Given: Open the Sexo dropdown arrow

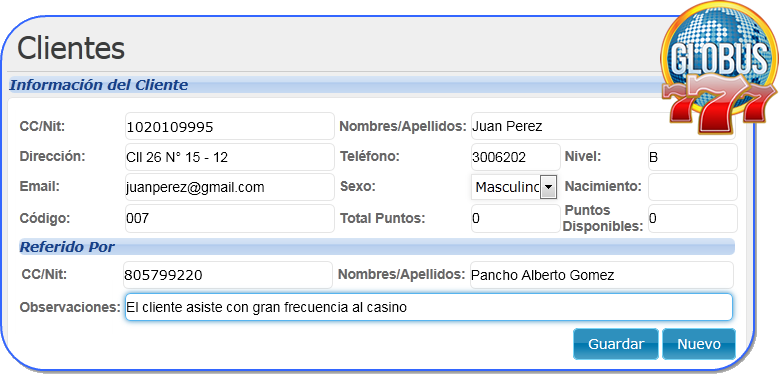Looking at the screenshot, I should coord(548,187).
